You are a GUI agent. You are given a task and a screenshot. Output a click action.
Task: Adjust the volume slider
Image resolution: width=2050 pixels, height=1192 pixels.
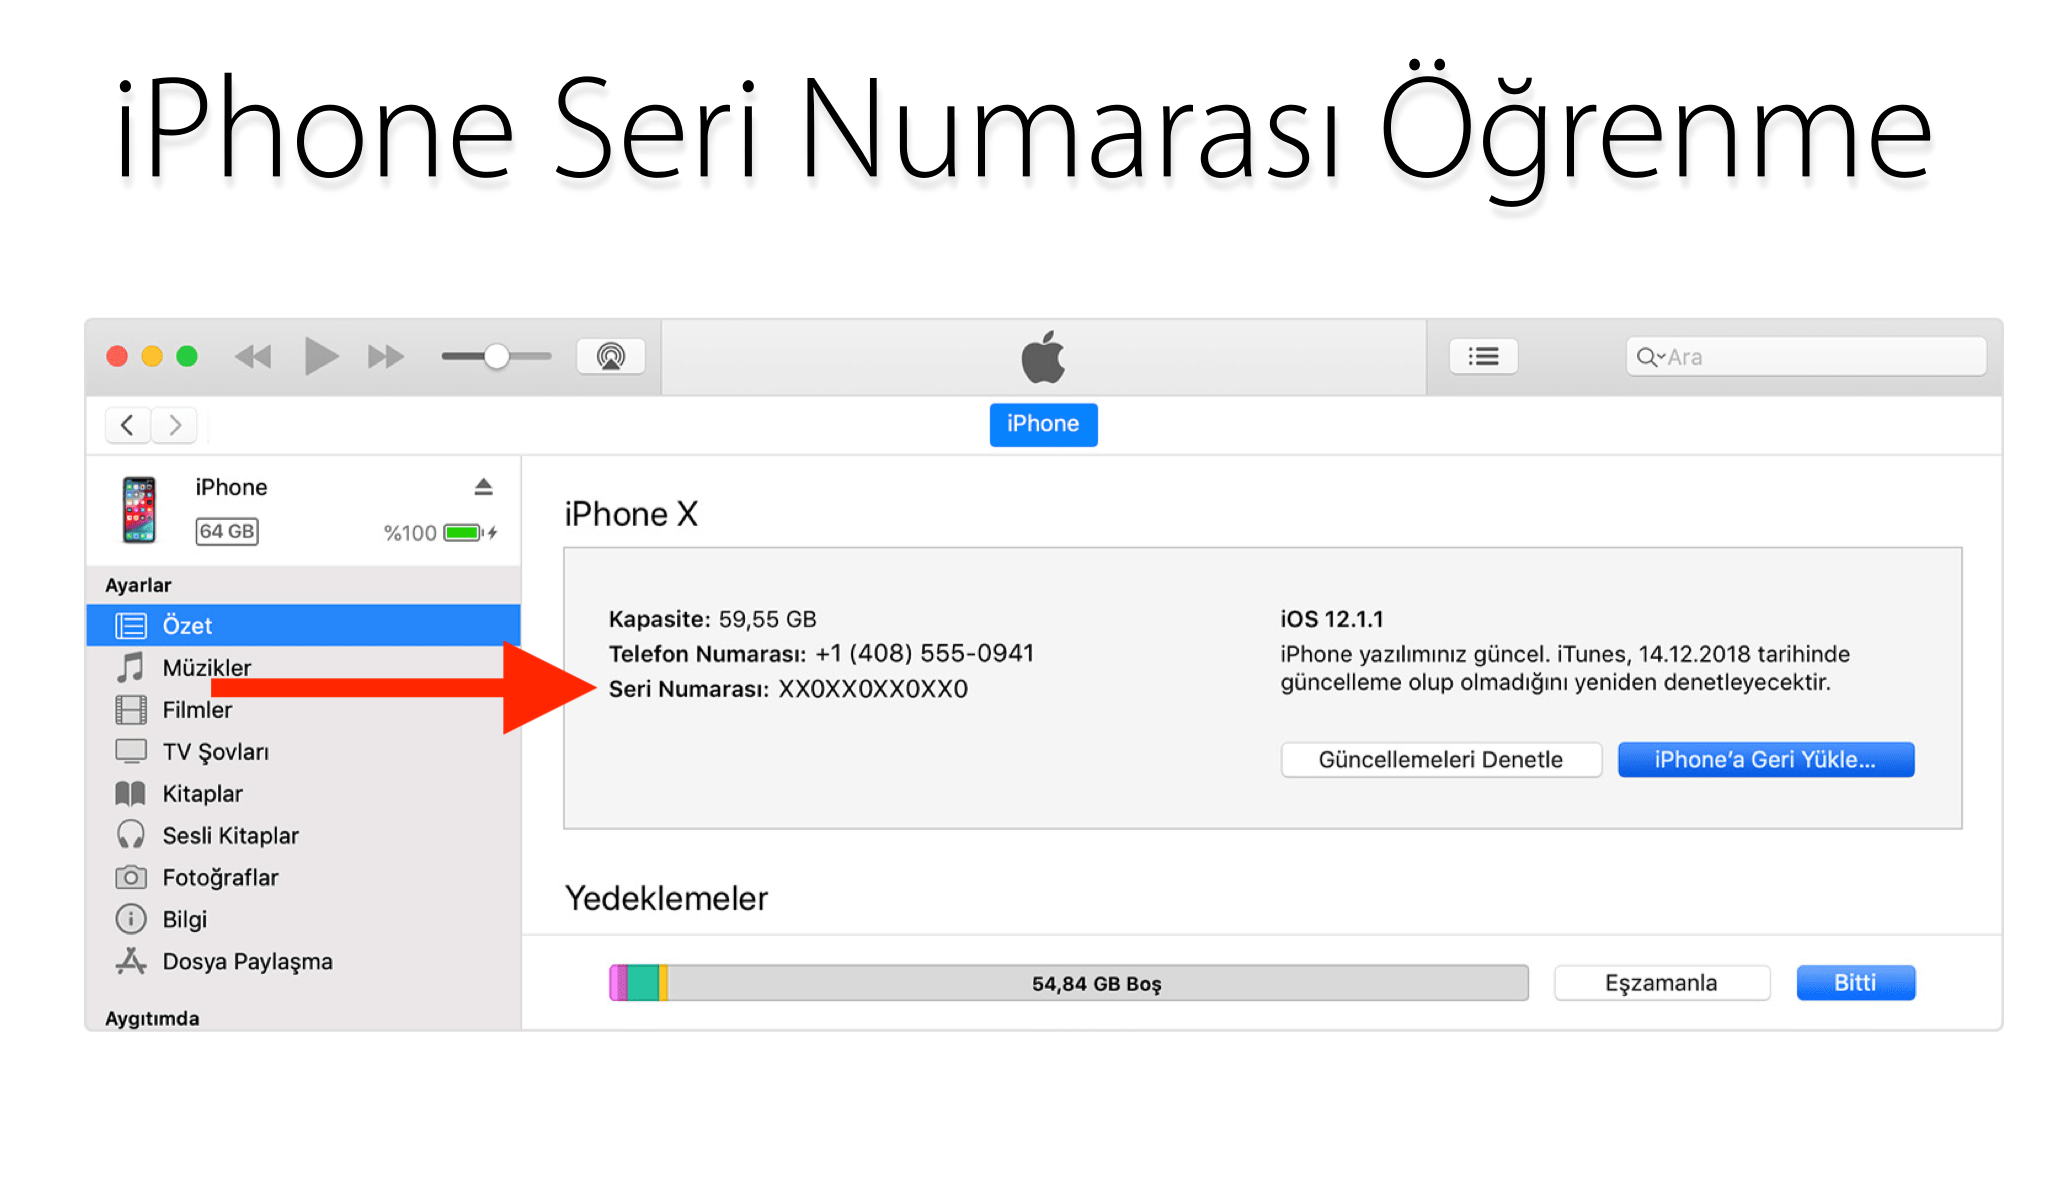[495, 356]
